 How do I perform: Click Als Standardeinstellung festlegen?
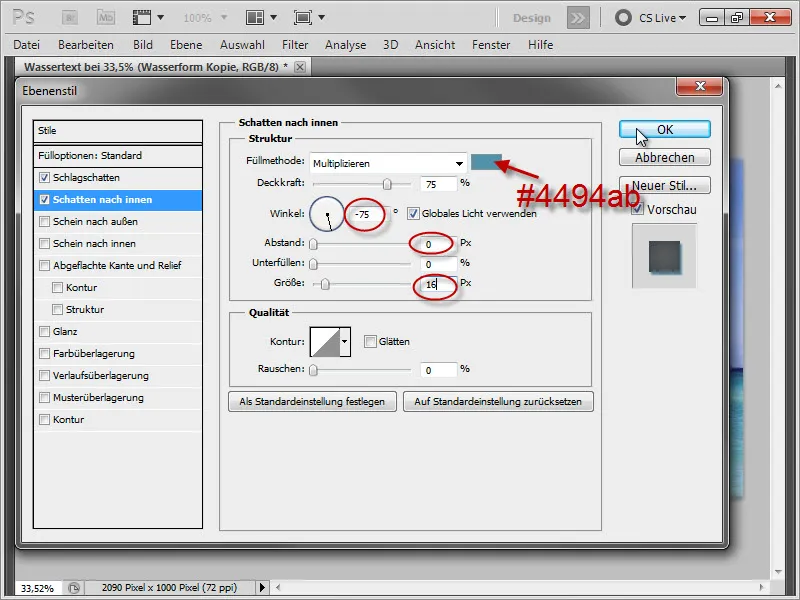[x=312, y=402]
